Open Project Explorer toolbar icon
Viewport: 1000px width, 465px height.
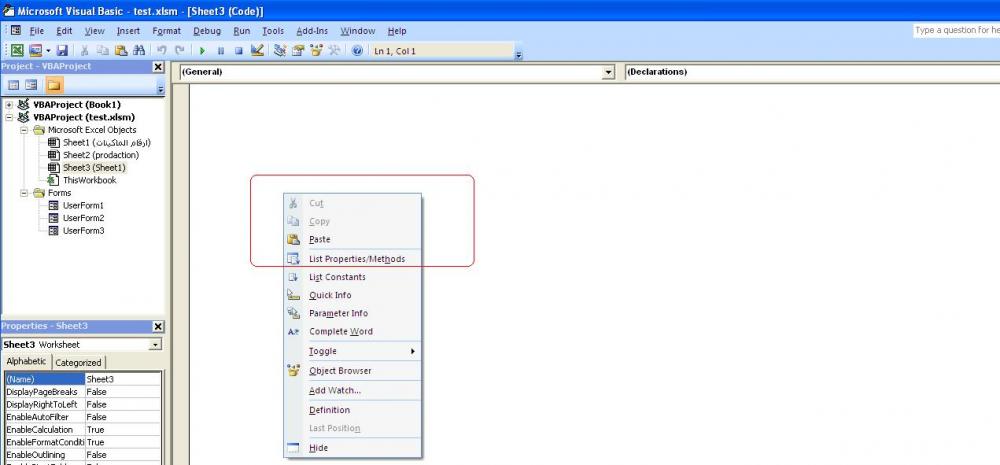point(279,50)
